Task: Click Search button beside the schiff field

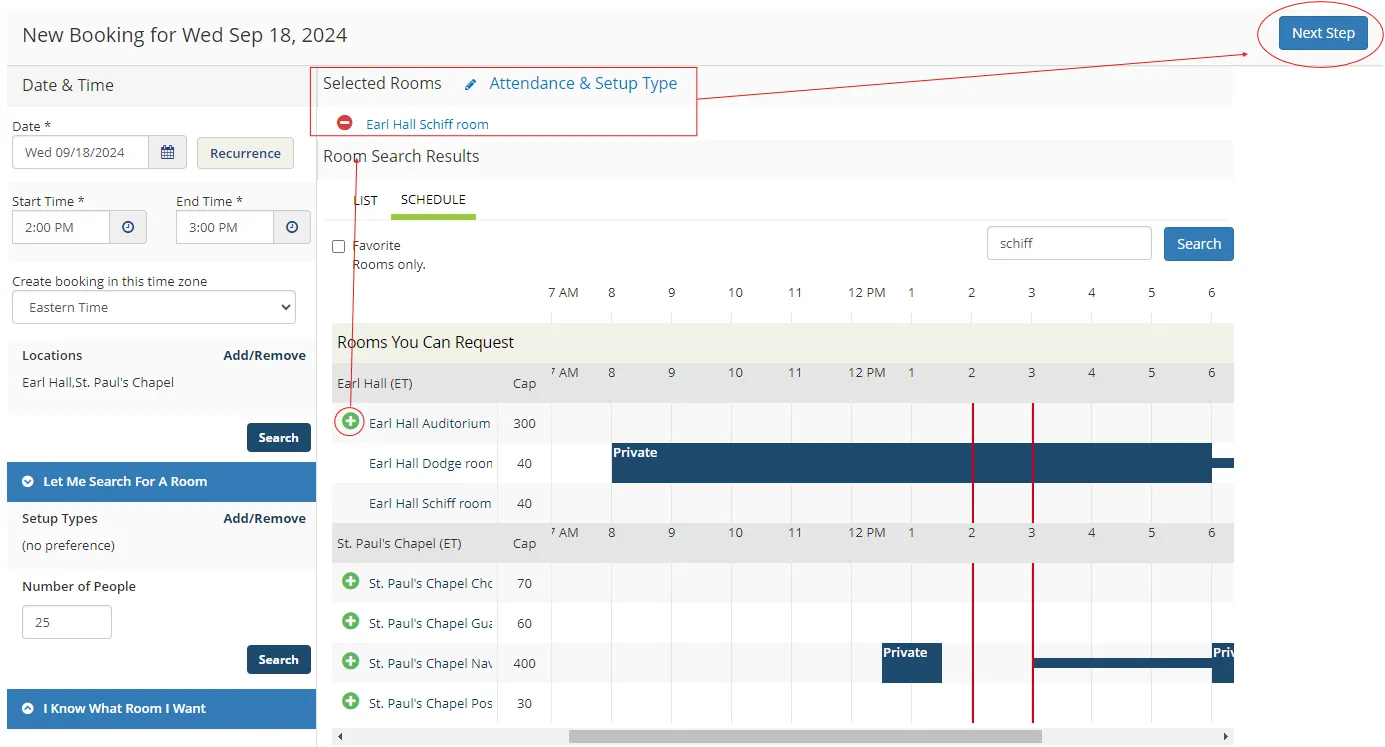Action: click(1198, 244)
